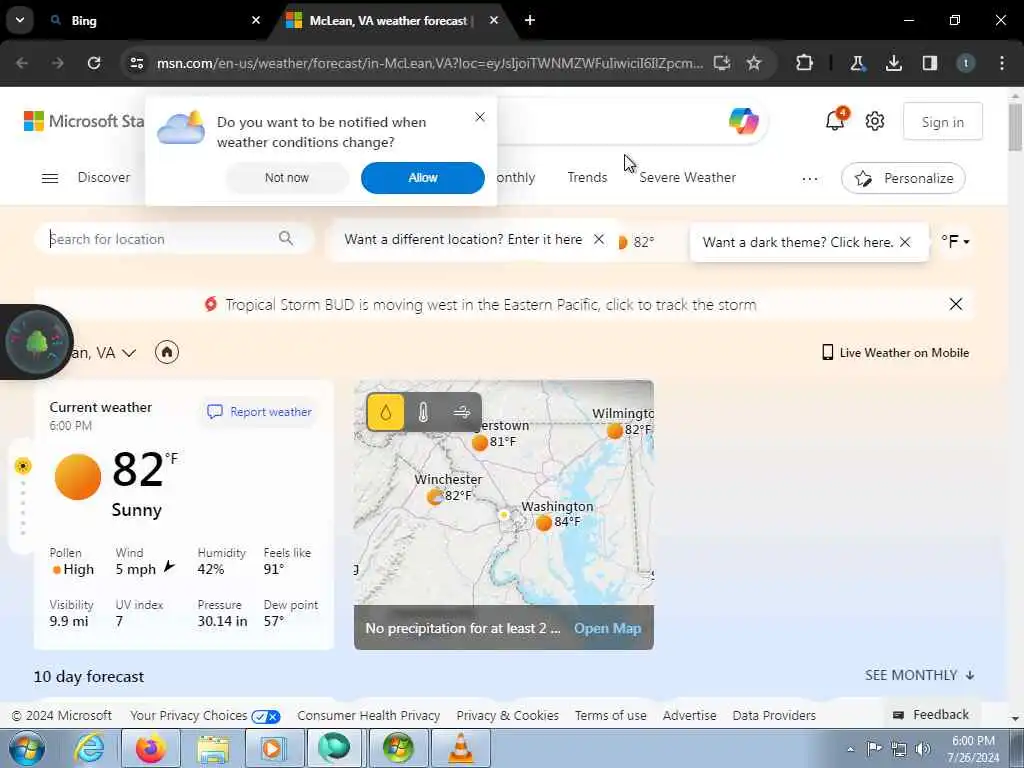This screenshot has width=1024, height=768.
Task: Open MSN settings gear icon
Action: coord(874,121)
